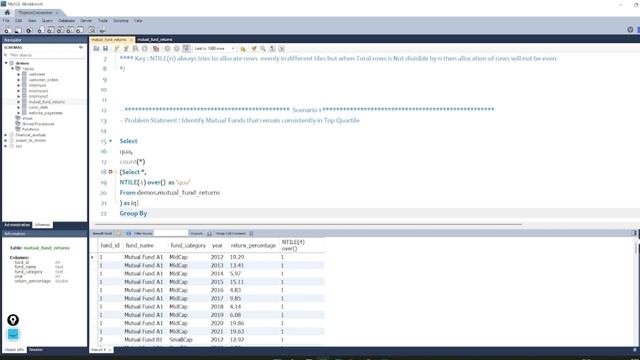Refresh the schemas list icon
This screenshot has width=640, height=360.
pyautogui.click(x=81, y=47)
